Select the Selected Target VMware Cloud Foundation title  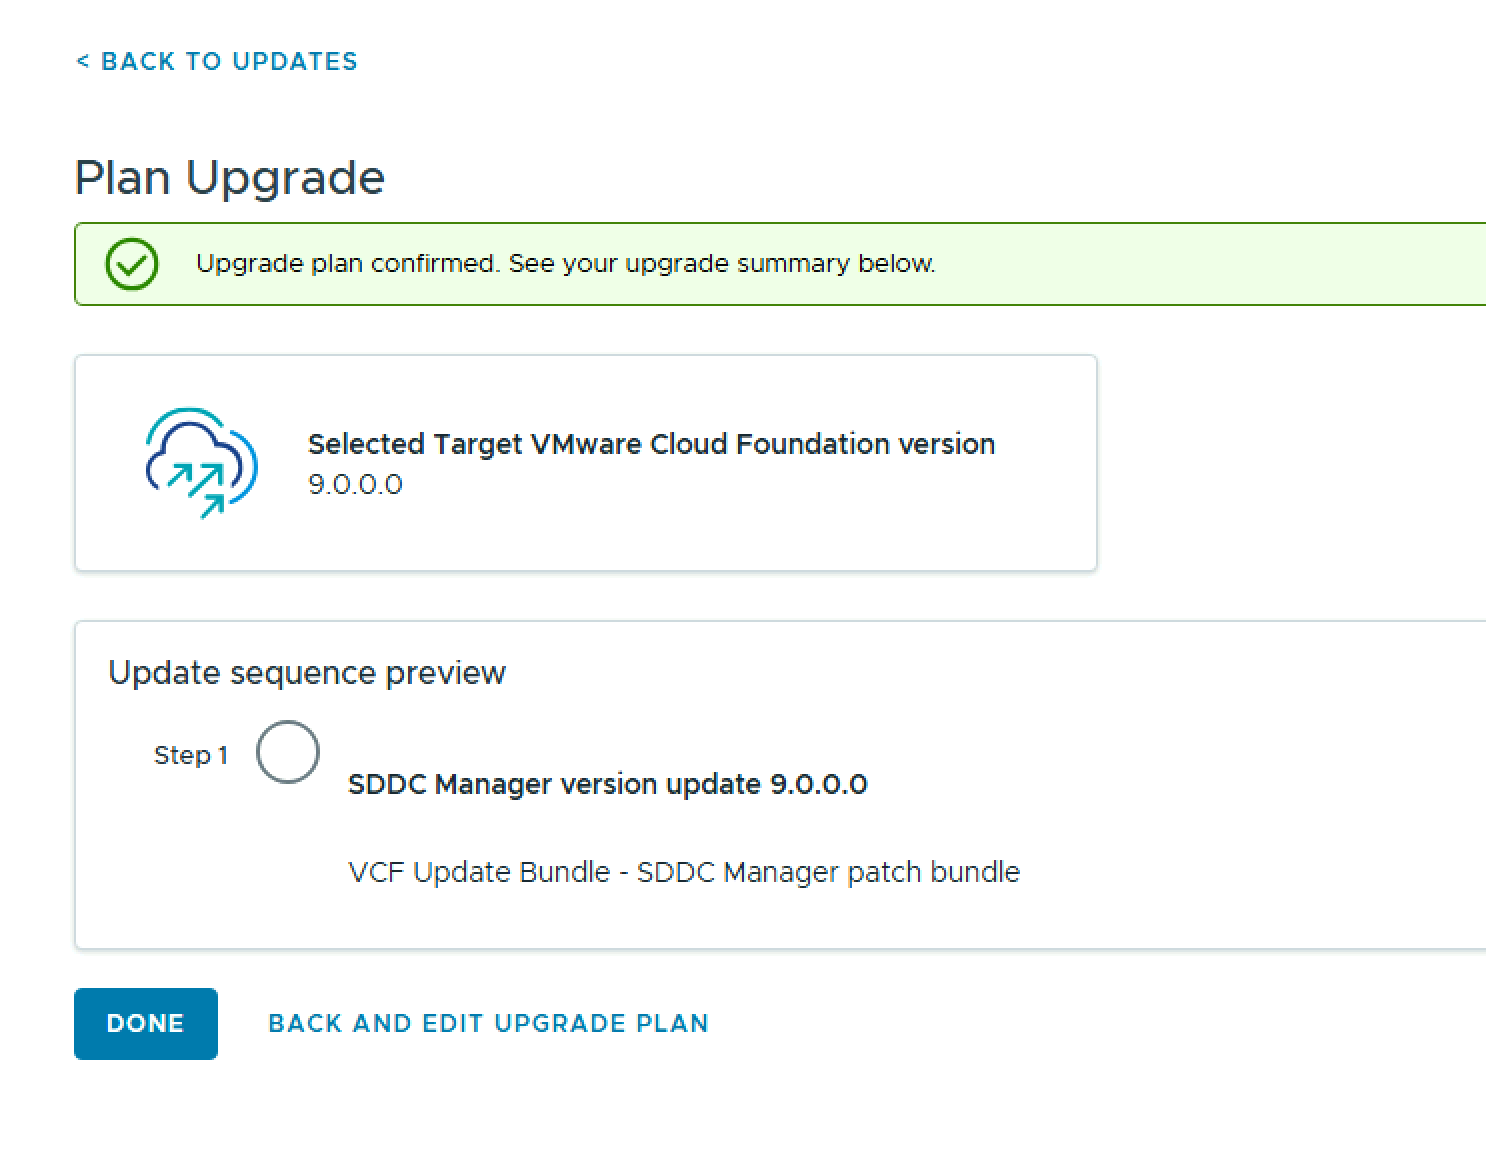pyautogui.click(x=651, y=444)
